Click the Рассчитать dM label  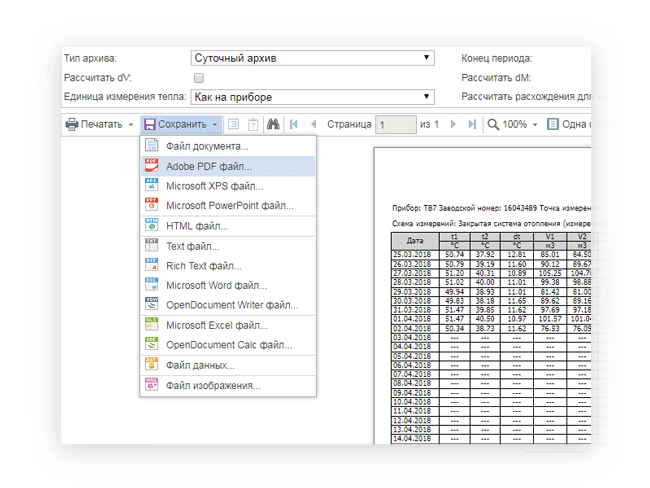point(496,78)
